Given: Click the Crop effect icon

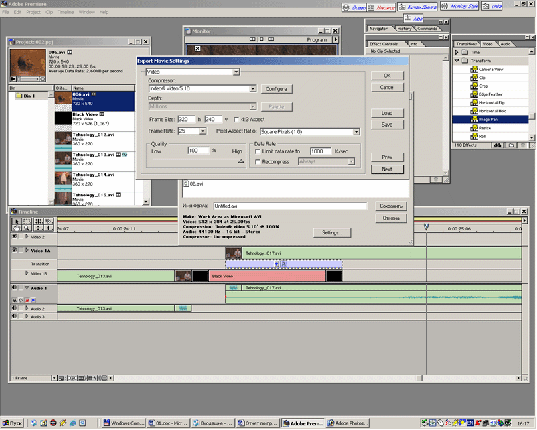Looking at the screenshot, I should pyautogui.click(x=474, y=86).
